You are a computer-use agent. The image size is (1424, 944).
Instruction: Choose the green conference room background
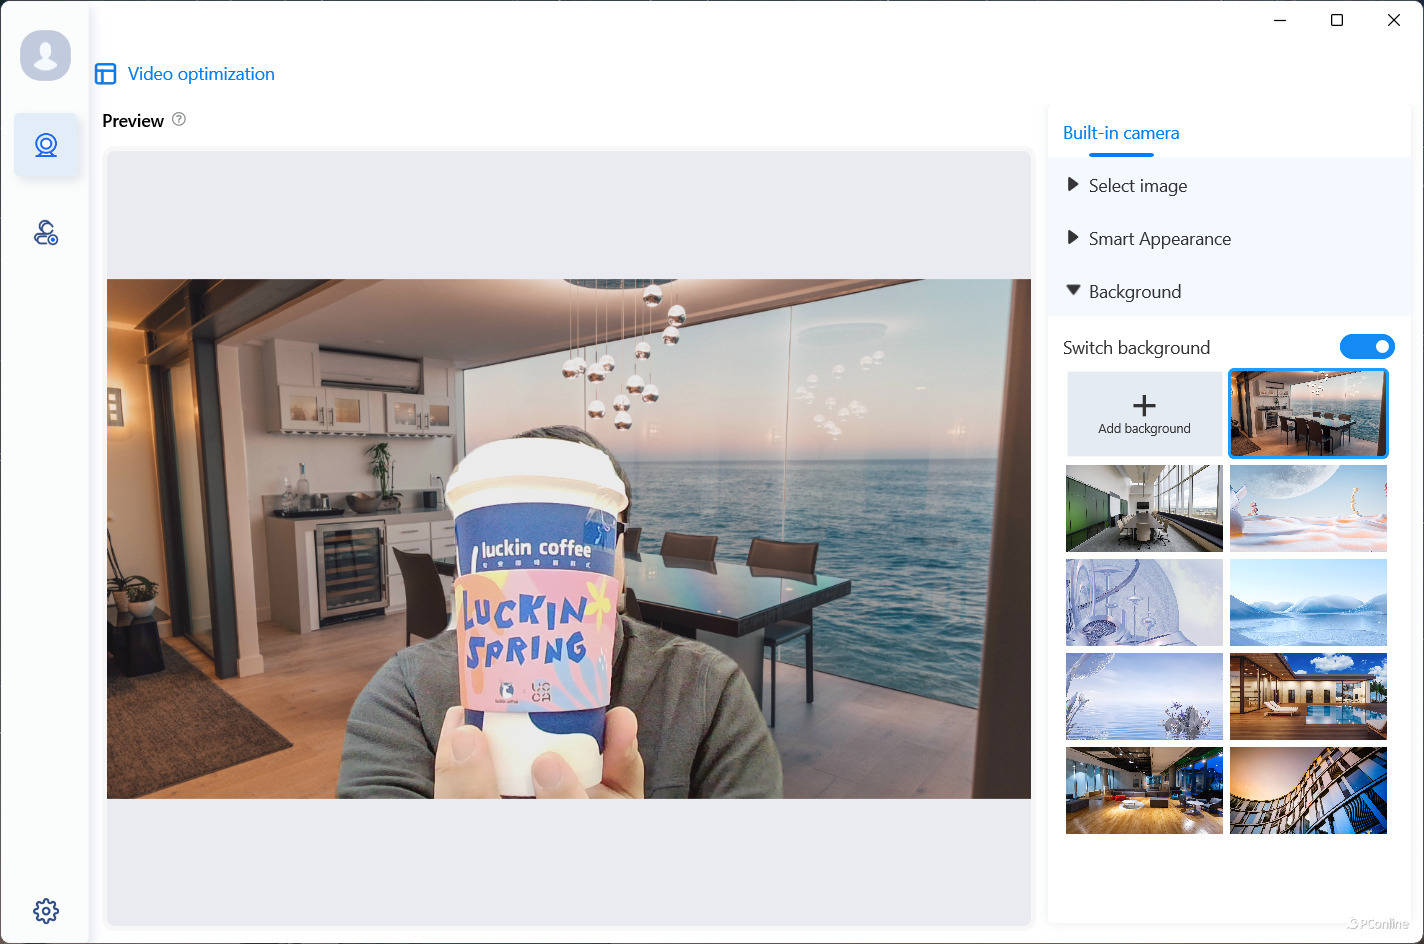(1144, 508)
